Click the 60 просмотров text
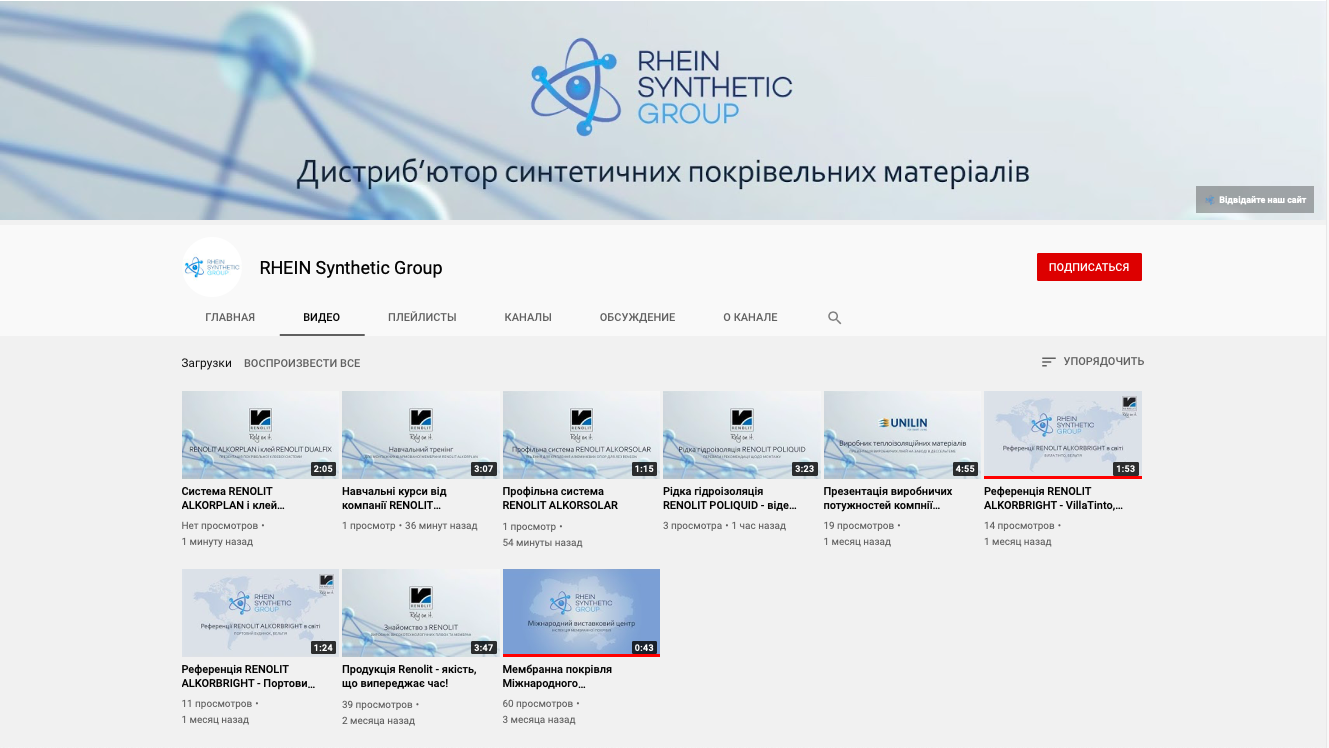 (538, 703)
